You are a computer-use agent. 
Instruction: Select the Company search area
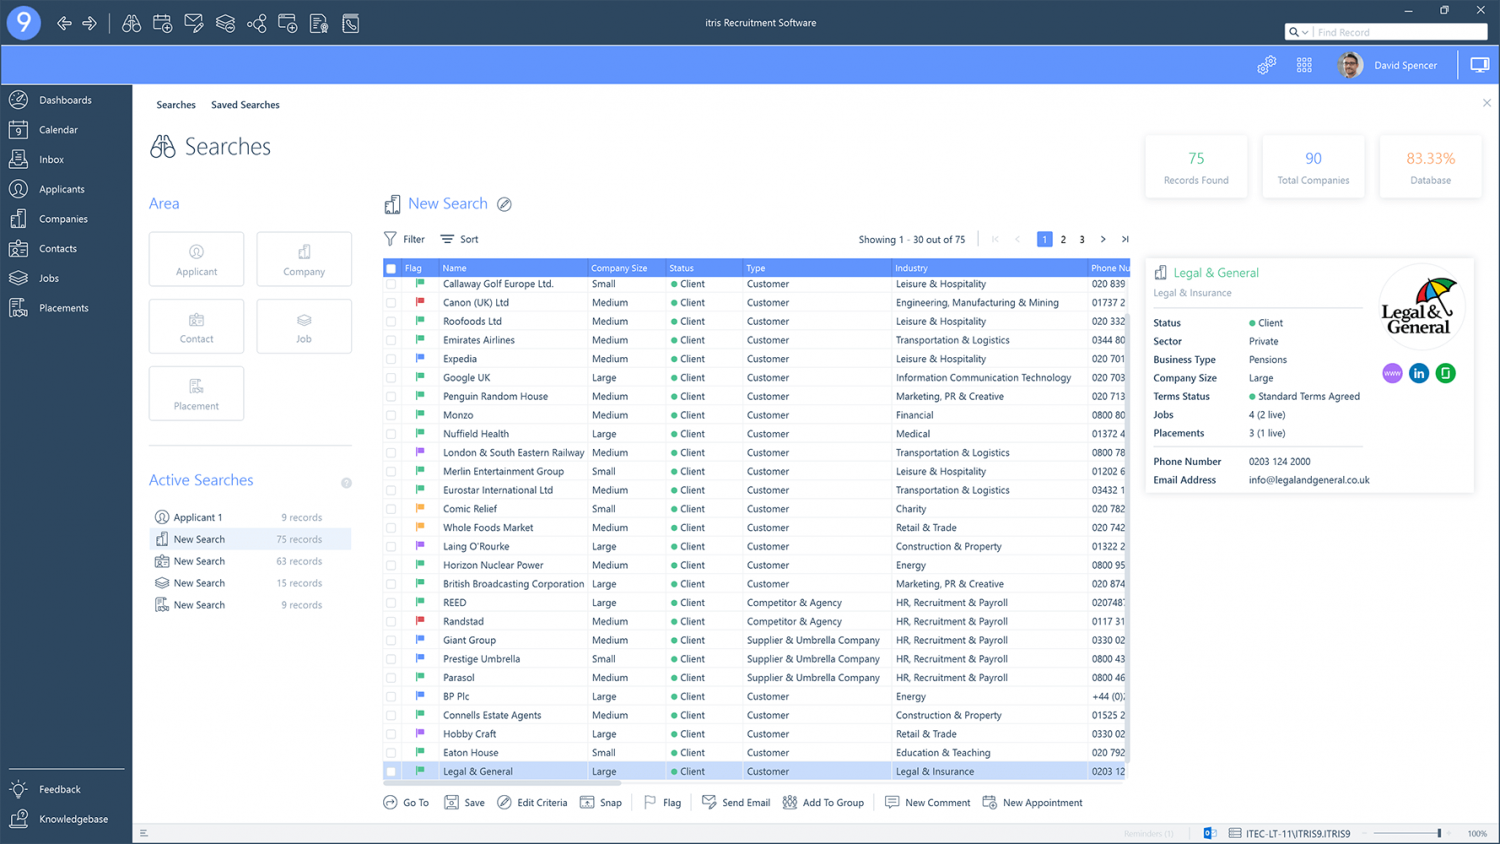(x=304, y=259)
